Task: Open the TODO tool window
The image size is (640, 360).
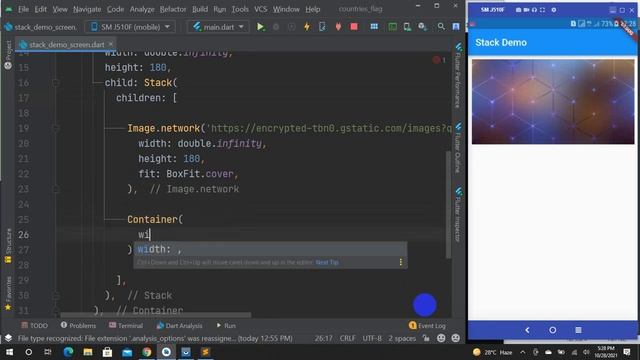Action: [x=35, y=325]
